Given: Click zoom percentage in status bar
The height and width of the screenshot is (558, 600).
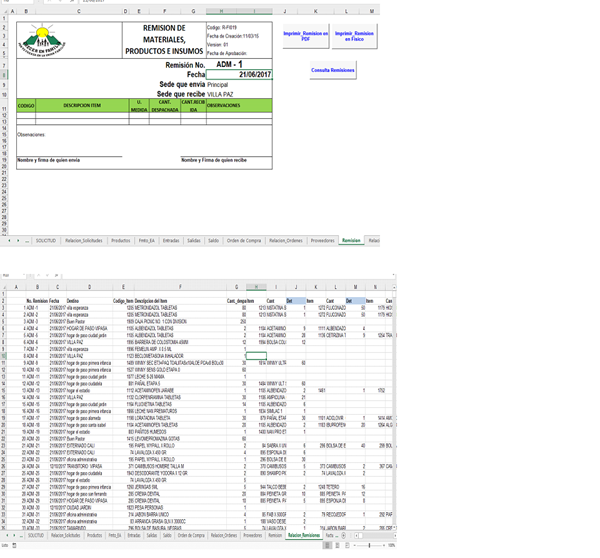Looking at the screenshot, I should coord(391,545).
